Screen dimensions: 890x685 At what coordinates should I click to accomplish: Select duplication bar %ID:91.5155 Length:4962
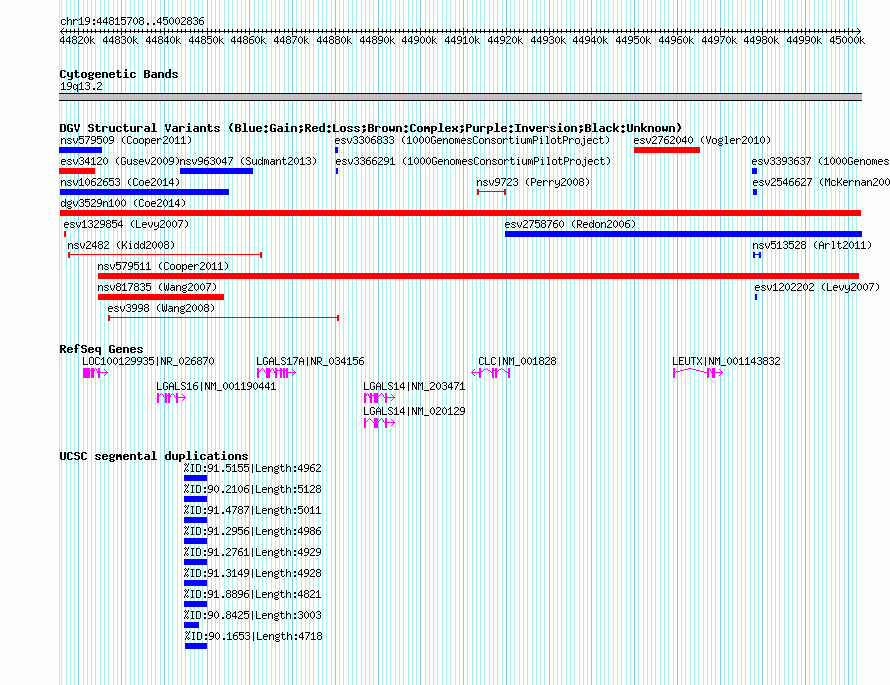(195, 478)
